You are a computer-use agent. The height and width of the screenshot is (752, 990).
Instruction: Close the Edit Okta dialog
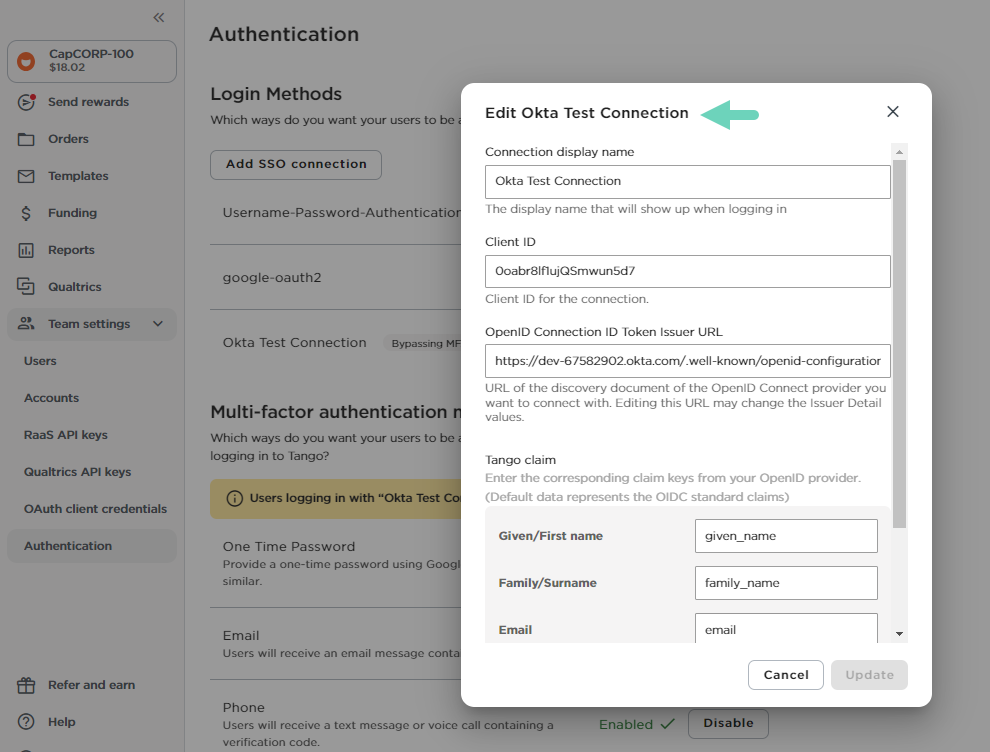pos(893,112)
